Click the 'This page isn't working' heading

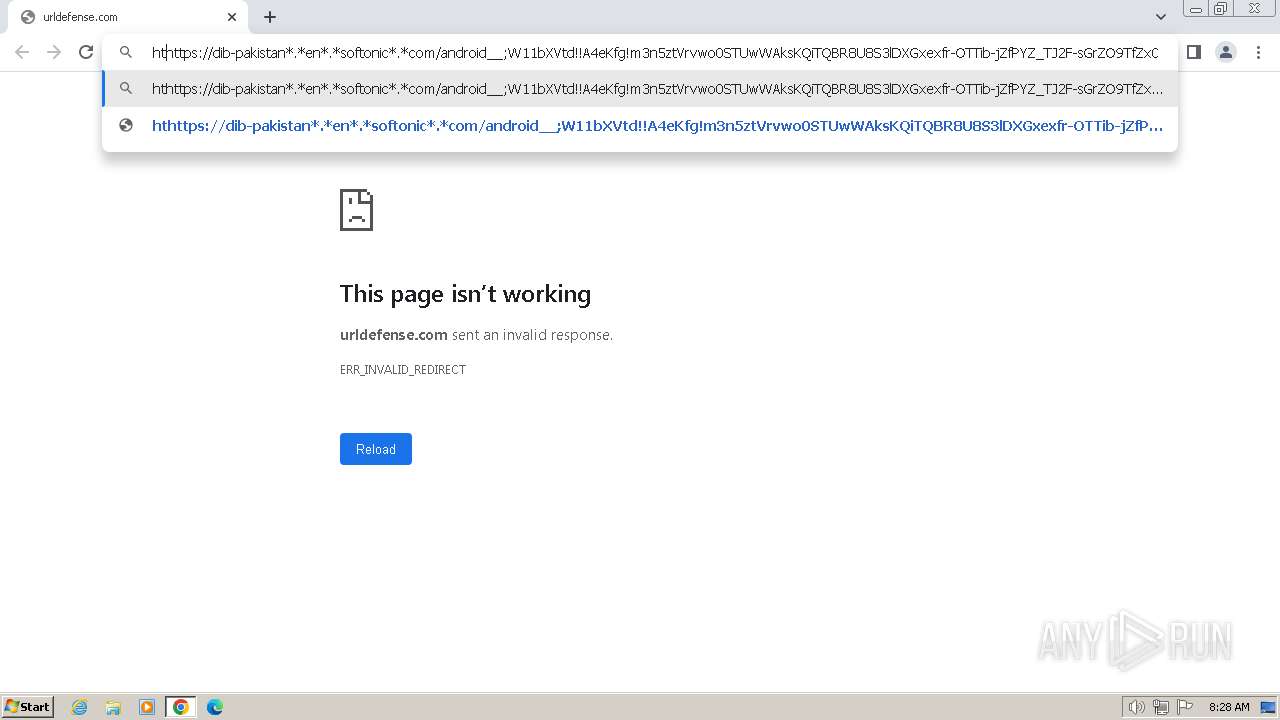465,294
